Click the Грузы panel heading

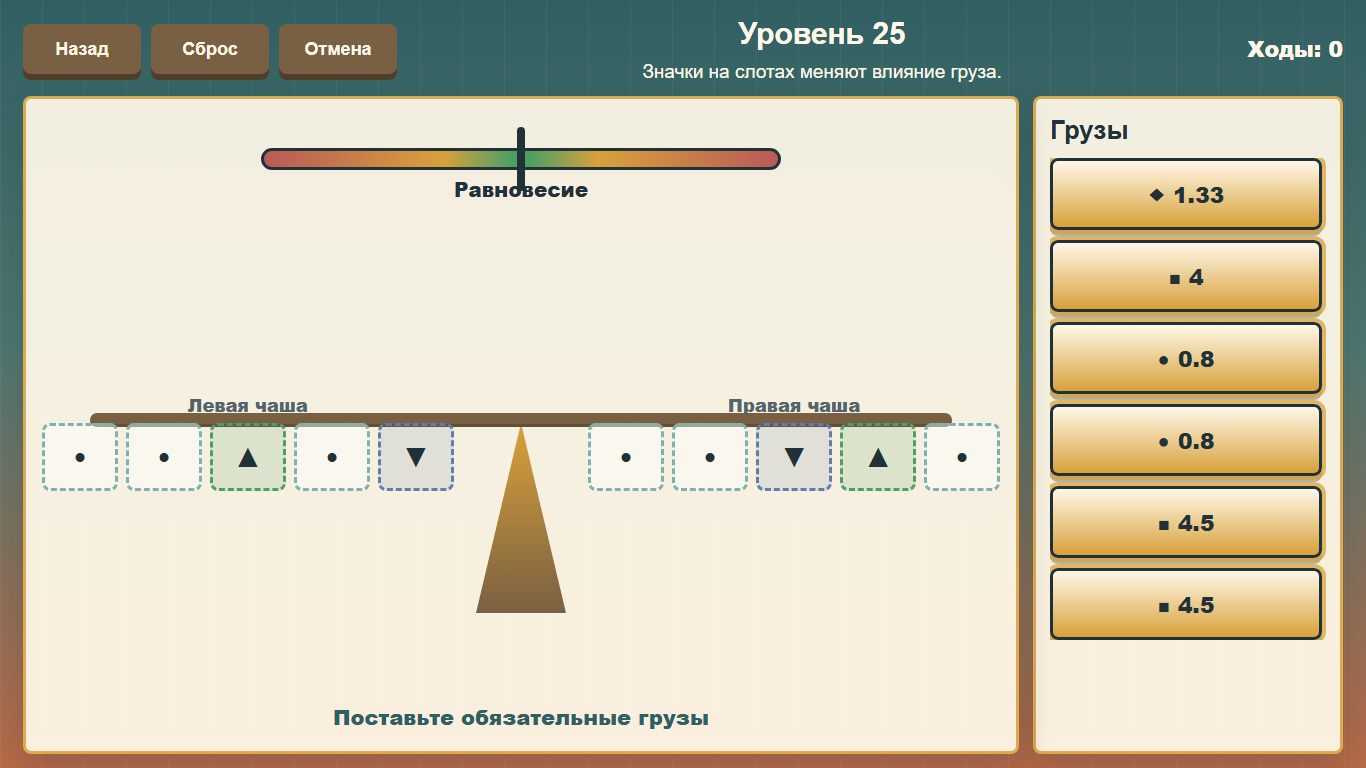click(x=1089, y=130)
